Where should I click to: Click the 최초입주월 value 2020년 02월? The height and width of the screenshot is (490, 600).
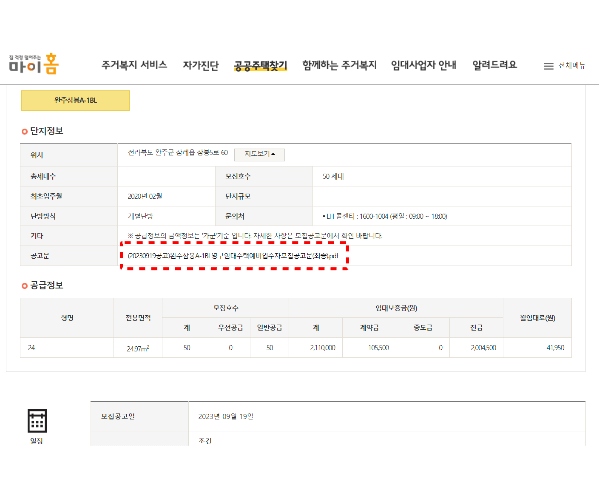[145, 196]
